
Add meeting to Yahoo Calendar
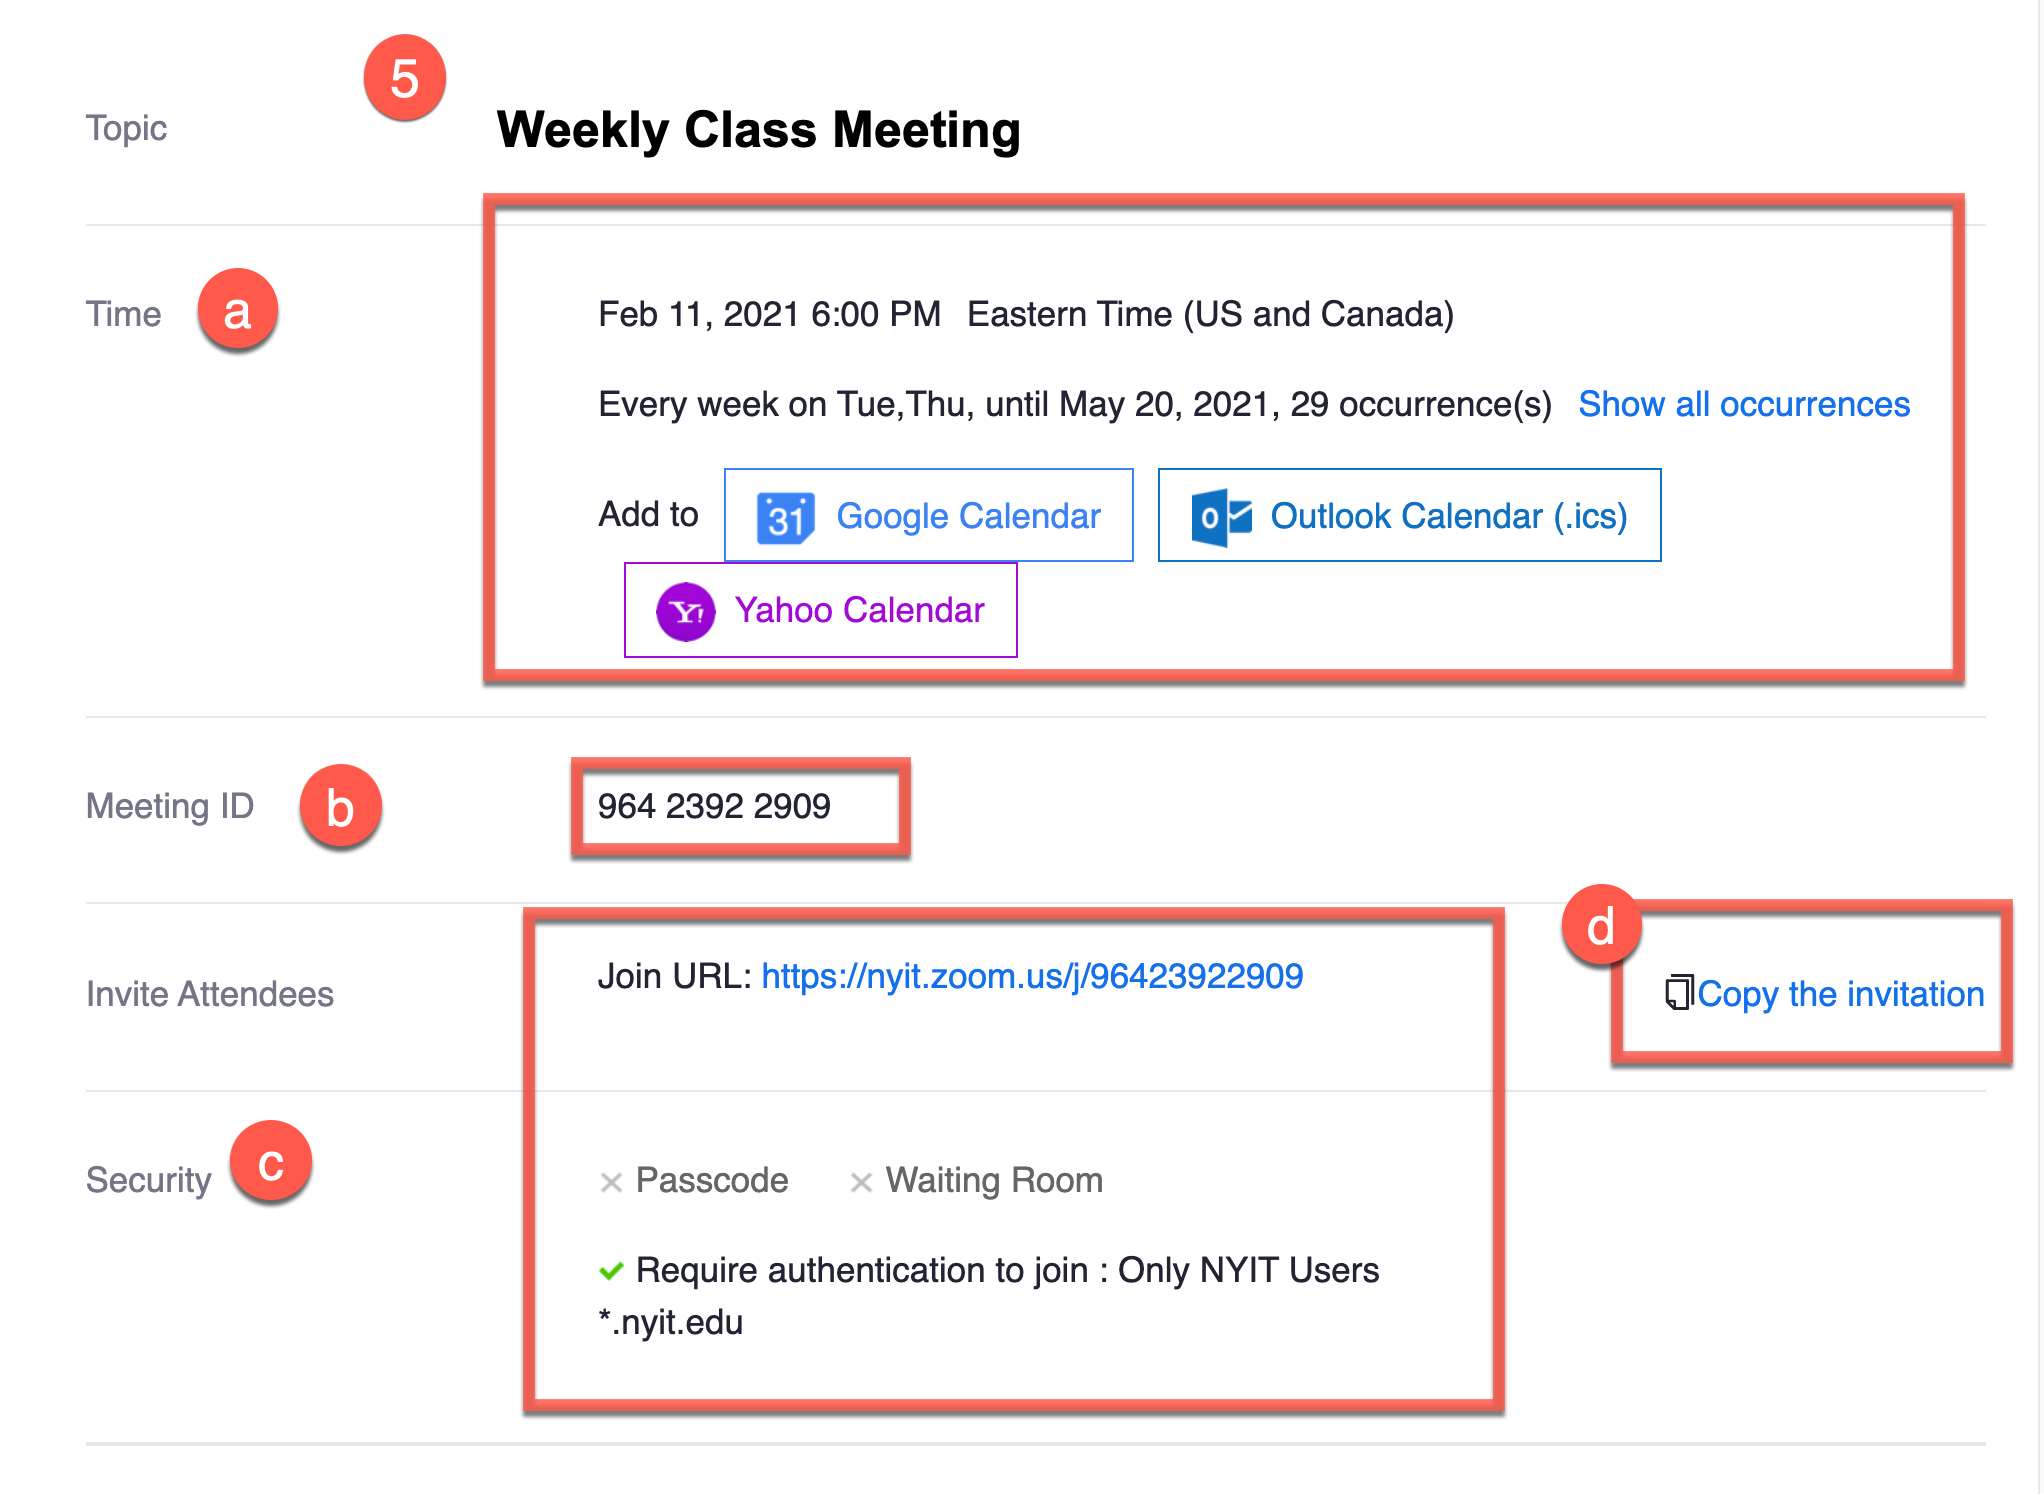click(820, 610)
